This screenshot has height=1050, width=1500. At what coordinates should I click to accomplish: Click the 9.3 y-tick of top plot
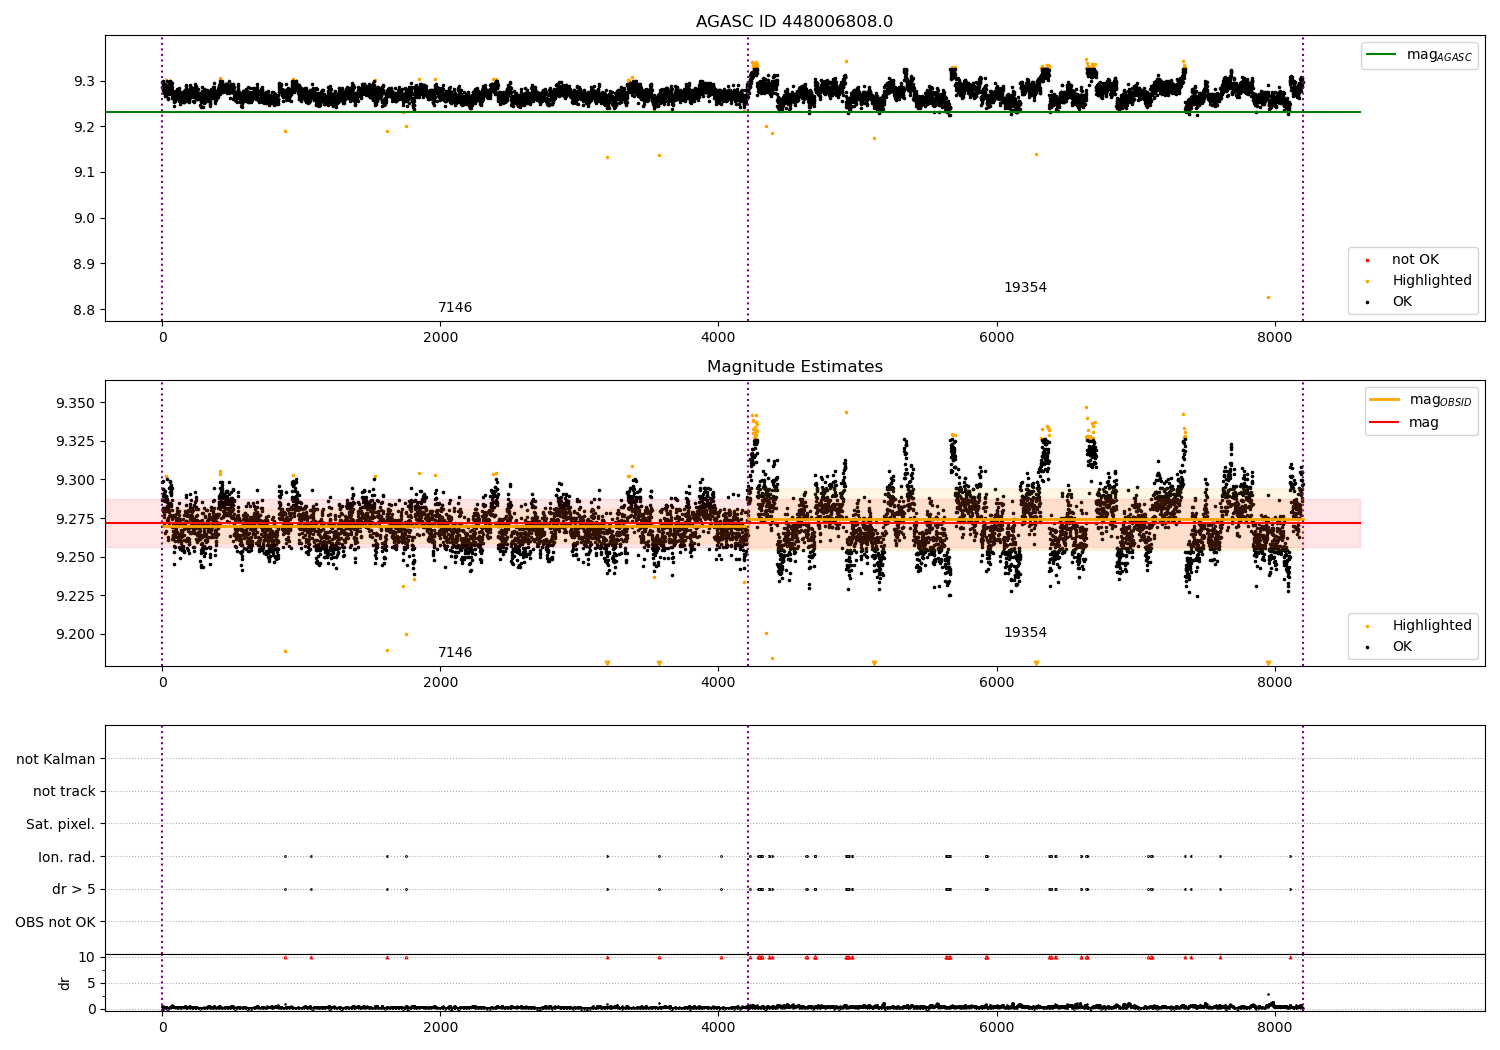pyautogui.click(x=85, y=81)
